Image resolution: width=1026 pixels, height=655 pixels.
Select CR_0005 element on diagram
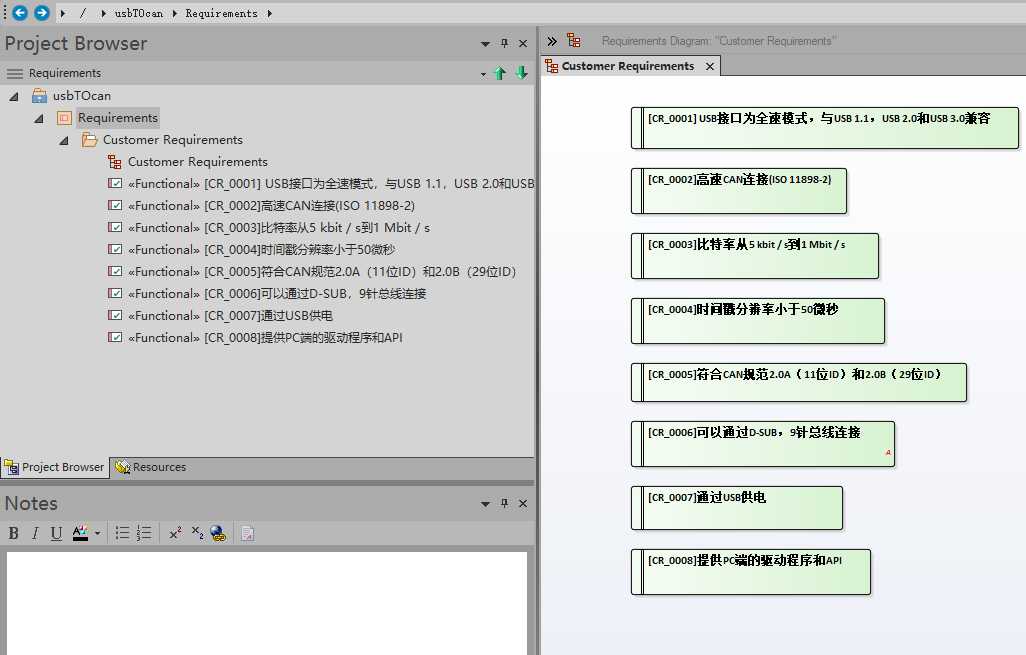(798, 382)
